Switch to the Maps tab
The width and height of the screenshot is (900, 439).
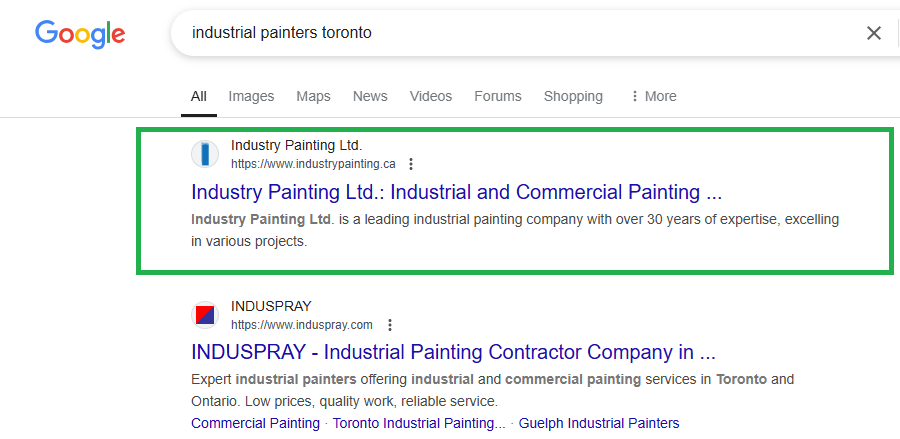[313, 96]
